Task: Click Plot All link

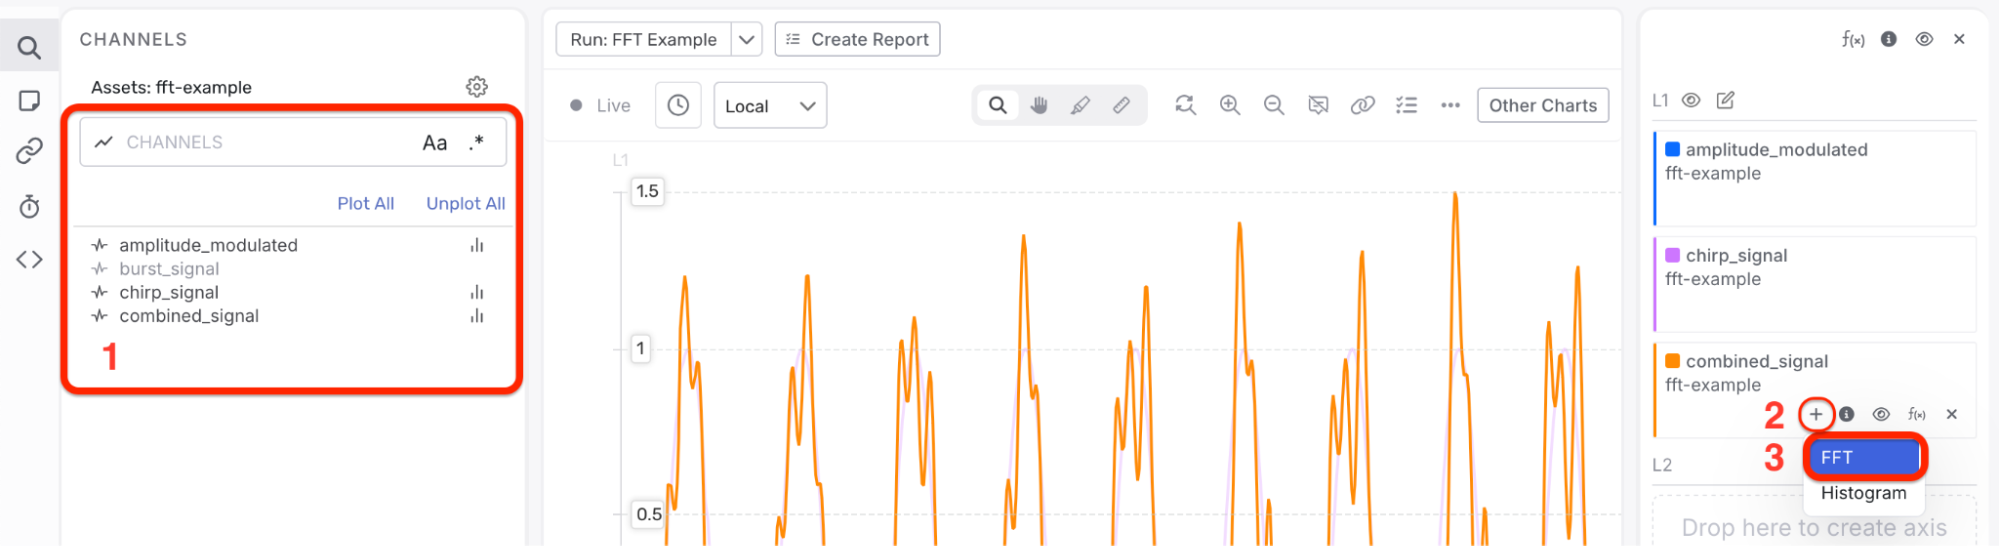Action: coord(366,204)
